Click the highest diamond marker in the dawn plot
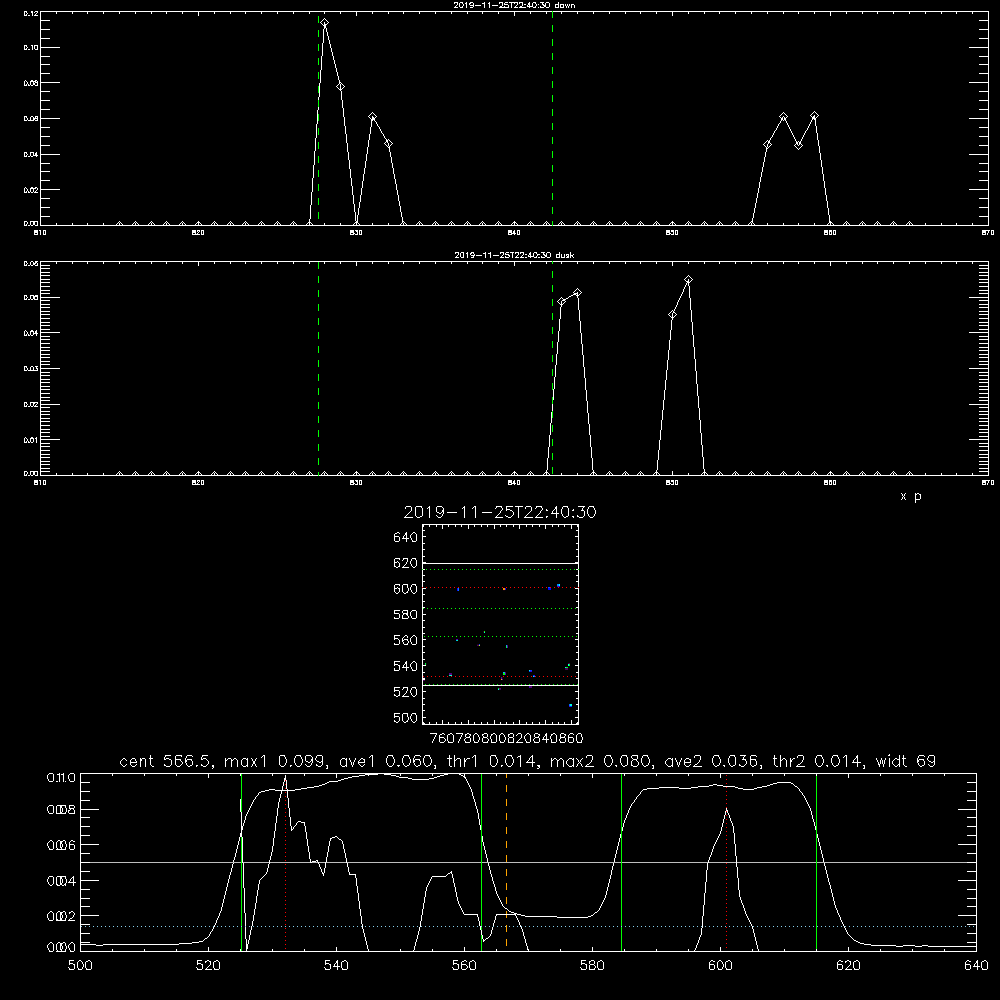This screenshot has height=1000, width=1000. click(x=325, y=23)
